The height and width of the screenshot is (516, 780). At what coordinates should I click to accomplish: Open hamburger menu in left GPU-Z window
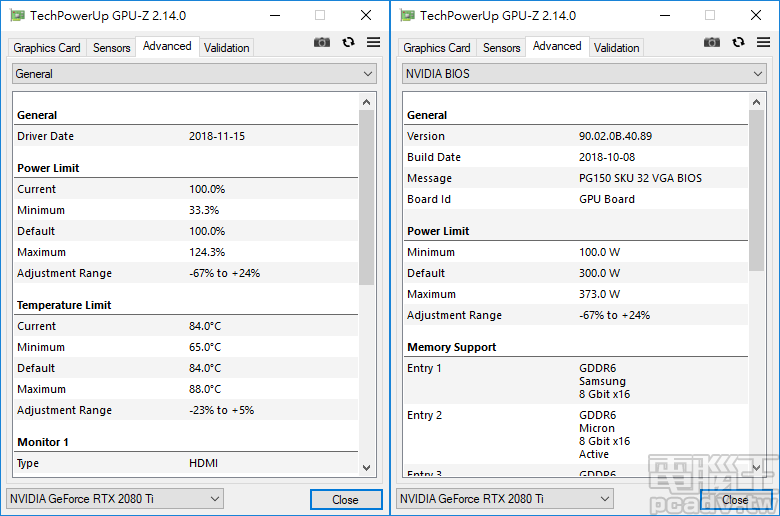pos(374,42)
